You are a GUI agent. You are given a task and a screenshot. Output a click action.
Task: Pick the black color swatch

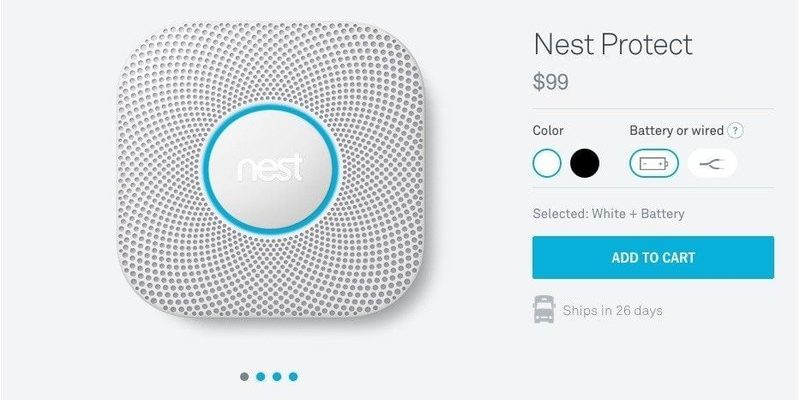[585, 163]
